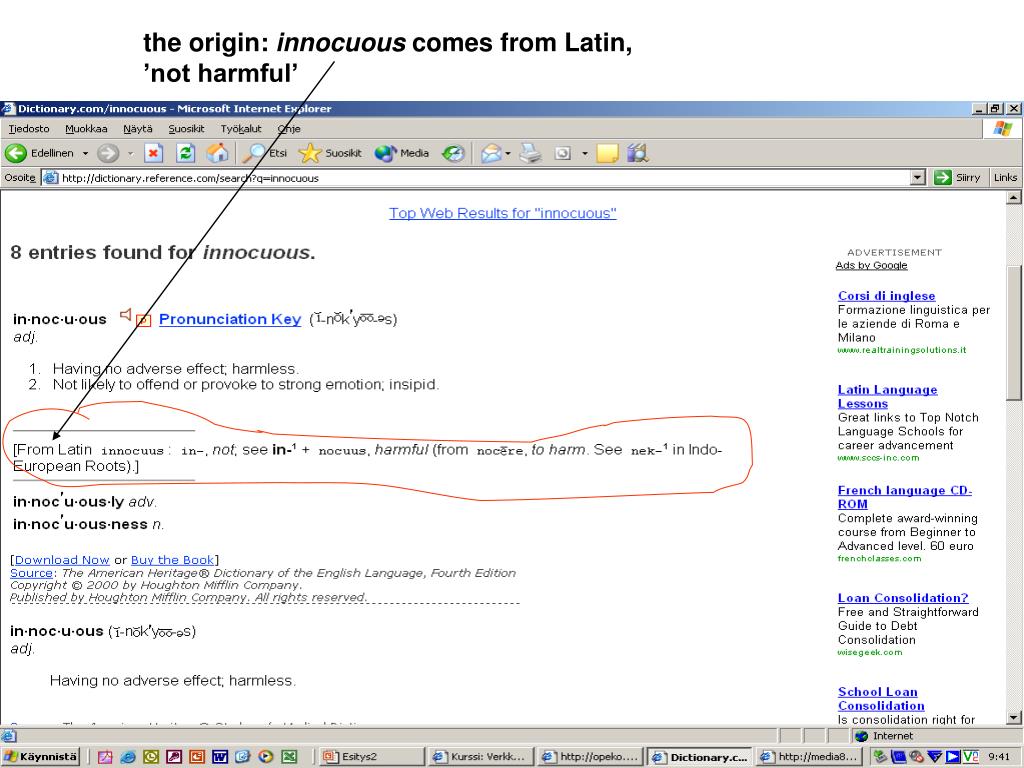This screenshot has height=768, width=1024.
Task: Switch to the http://opeko... taskbar window
Action: point(591,757)
